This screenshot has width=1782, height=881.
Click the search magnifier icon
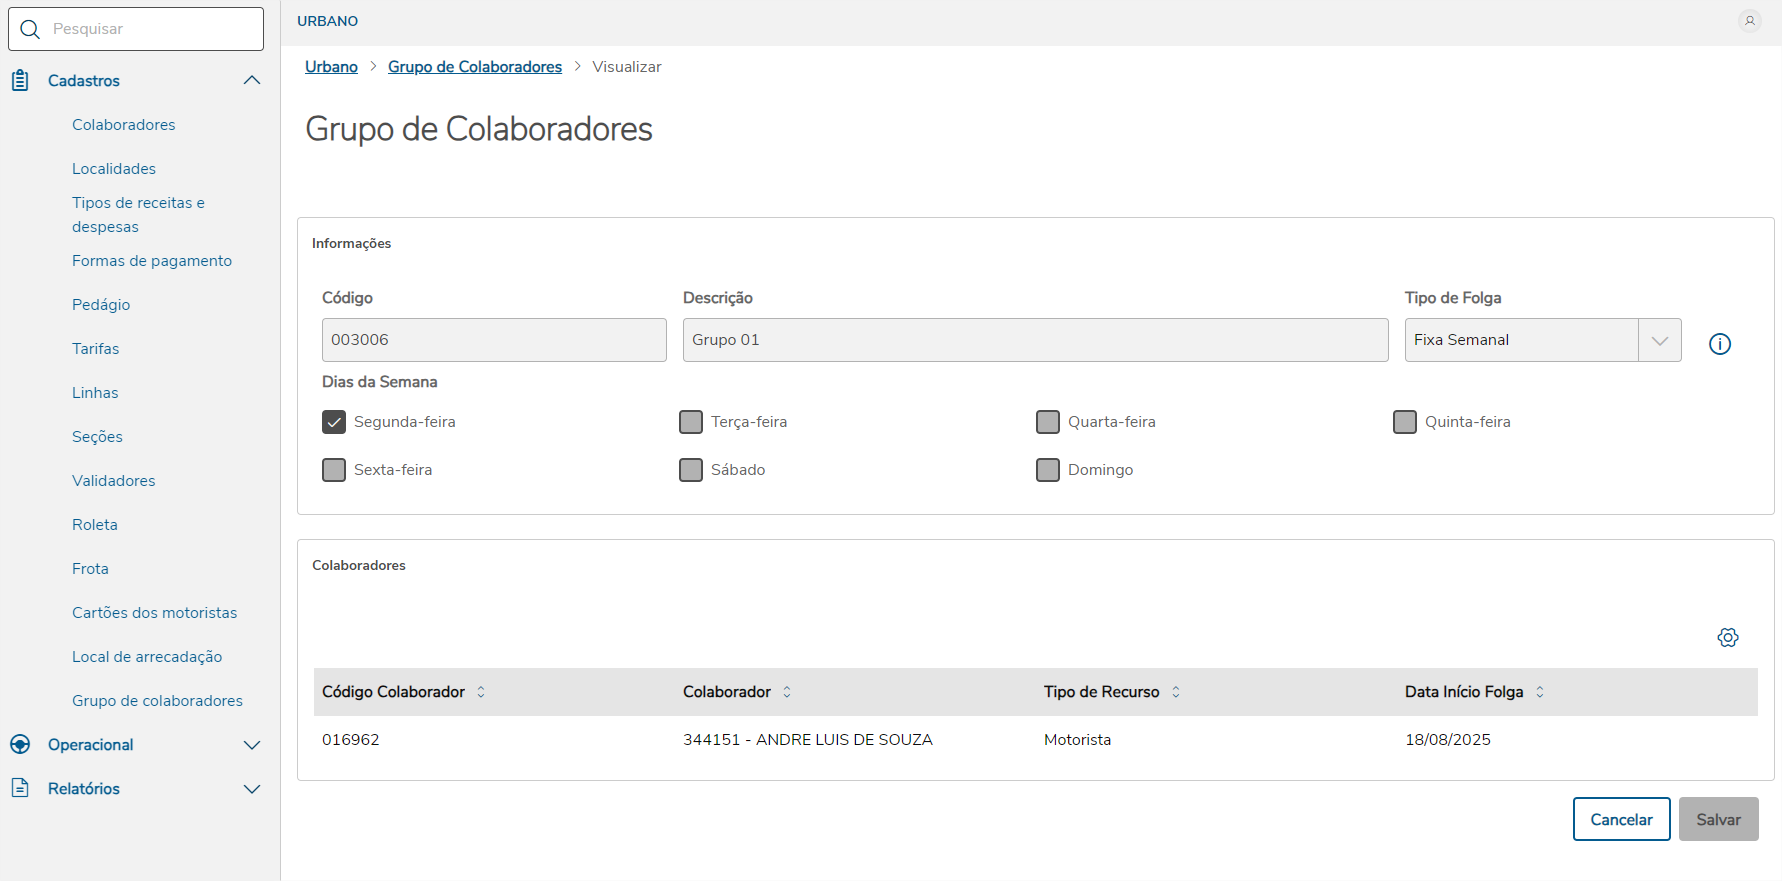point(31,29)
